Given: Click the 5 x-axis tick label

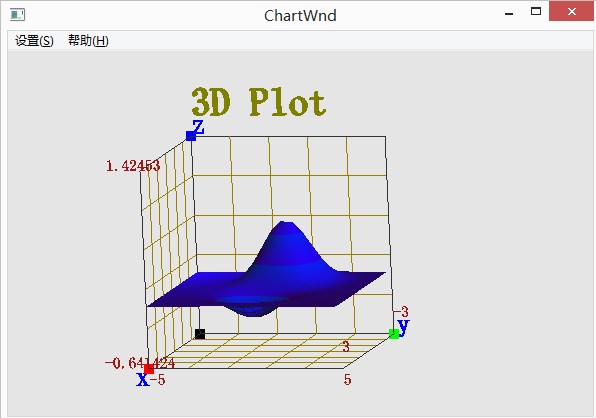Looking at the screenshot, I should coord(347,380).
